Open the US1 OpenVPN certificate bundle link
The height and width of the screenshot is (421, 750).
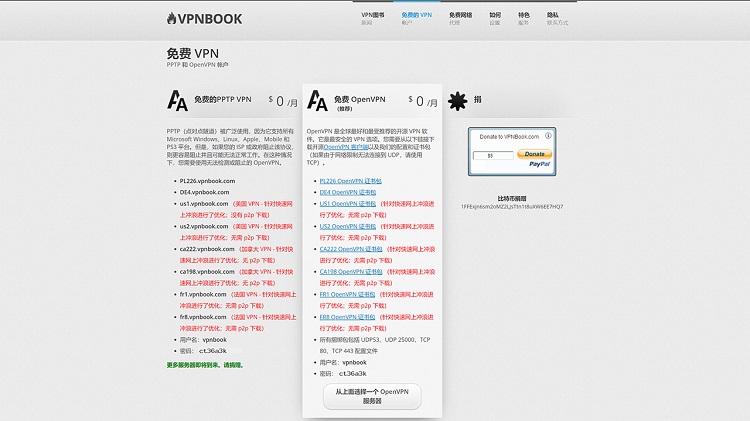point(348,204)
